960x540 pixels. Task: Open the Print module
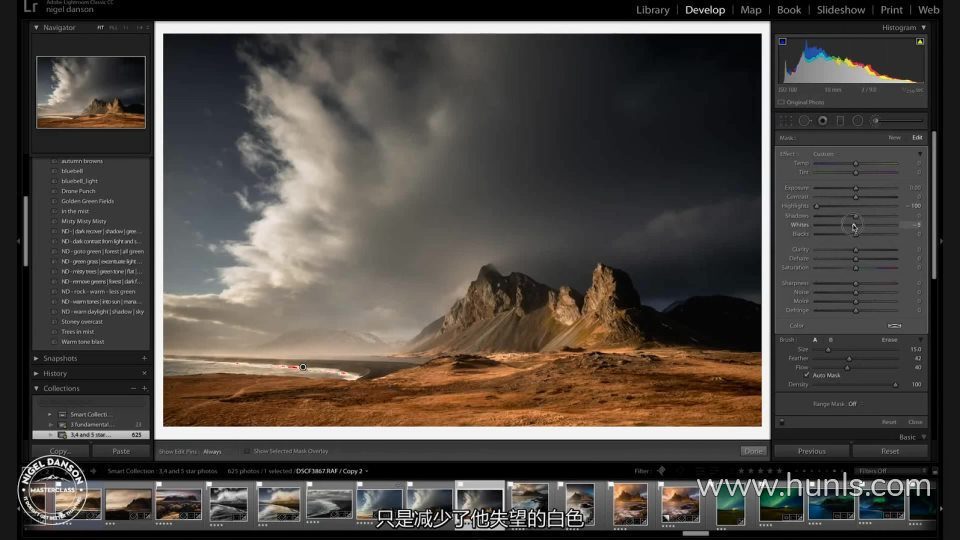point(891,10)
